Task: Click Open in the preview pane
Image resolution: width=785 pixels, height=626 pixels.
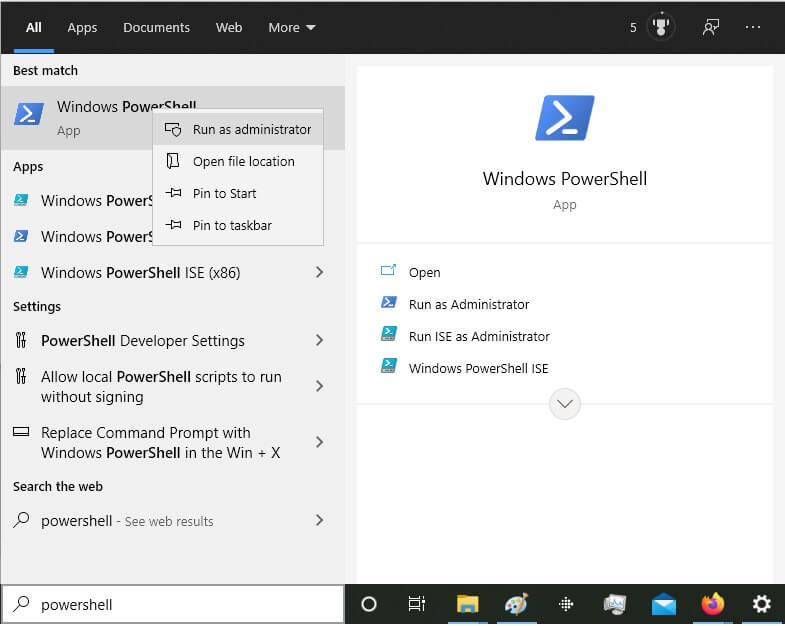Action: (x=424, y=272)
